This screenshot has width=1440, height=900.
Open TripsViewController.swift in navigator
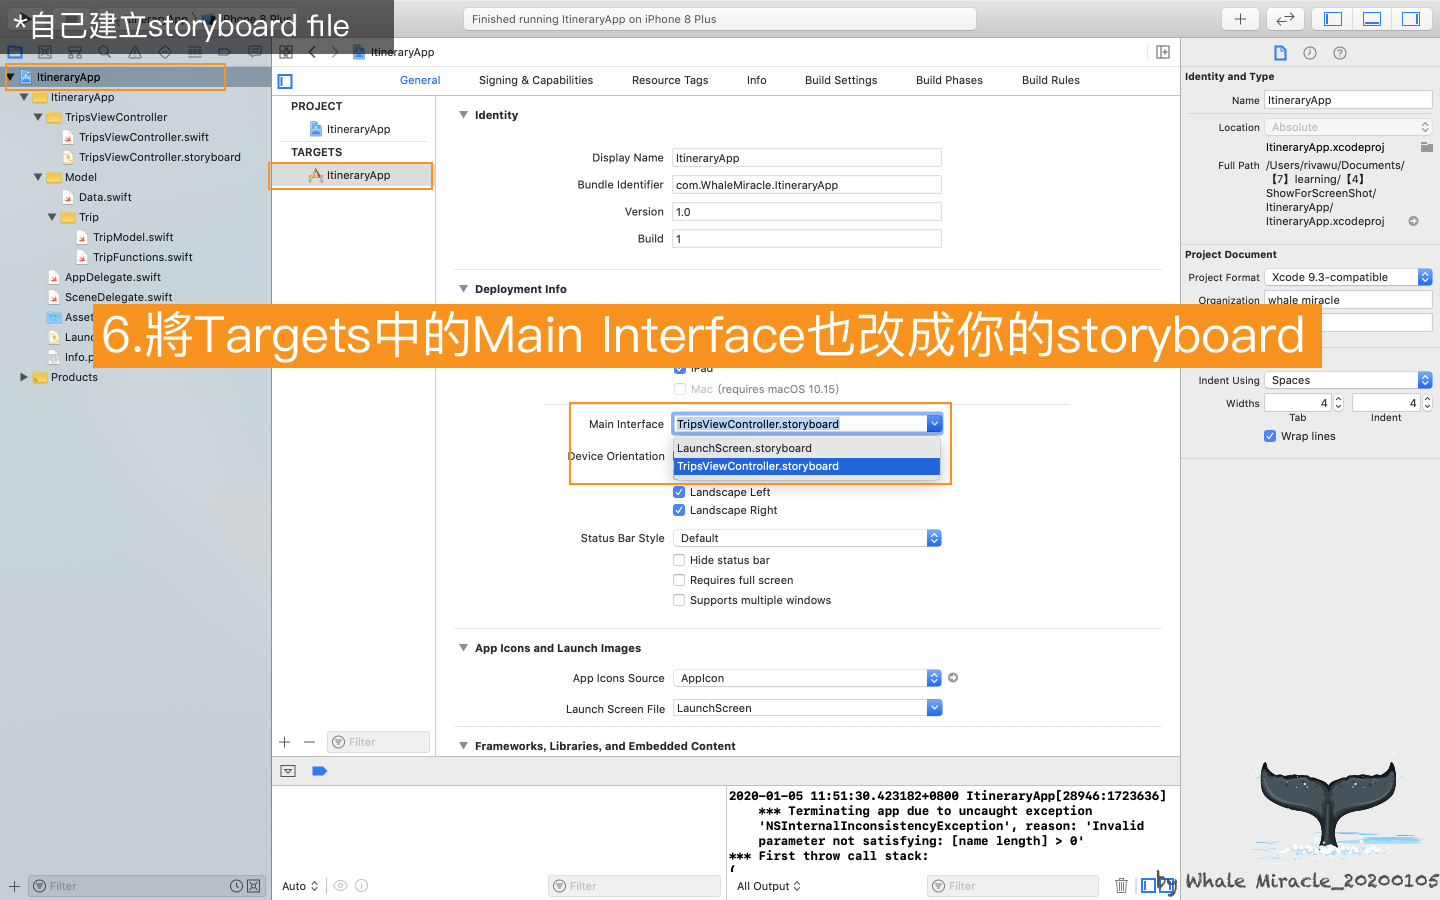[144, 137]
